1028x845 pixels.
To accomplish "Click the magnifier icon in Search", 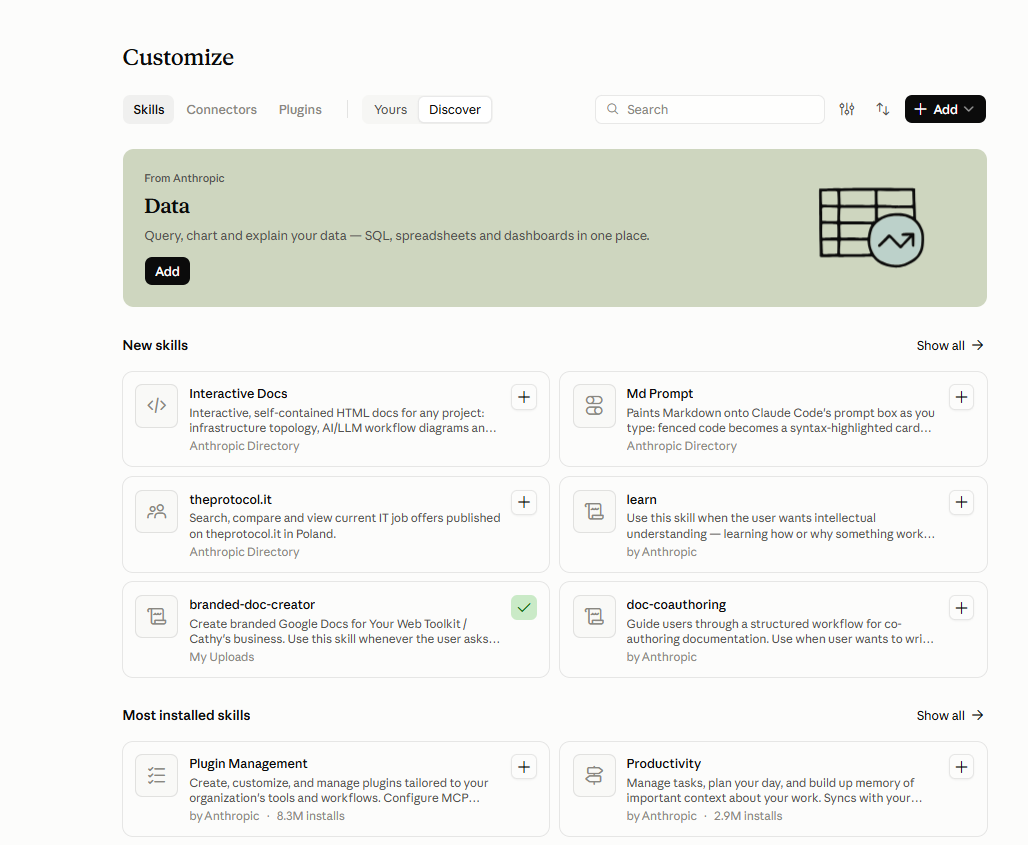I will click(612, 109).
